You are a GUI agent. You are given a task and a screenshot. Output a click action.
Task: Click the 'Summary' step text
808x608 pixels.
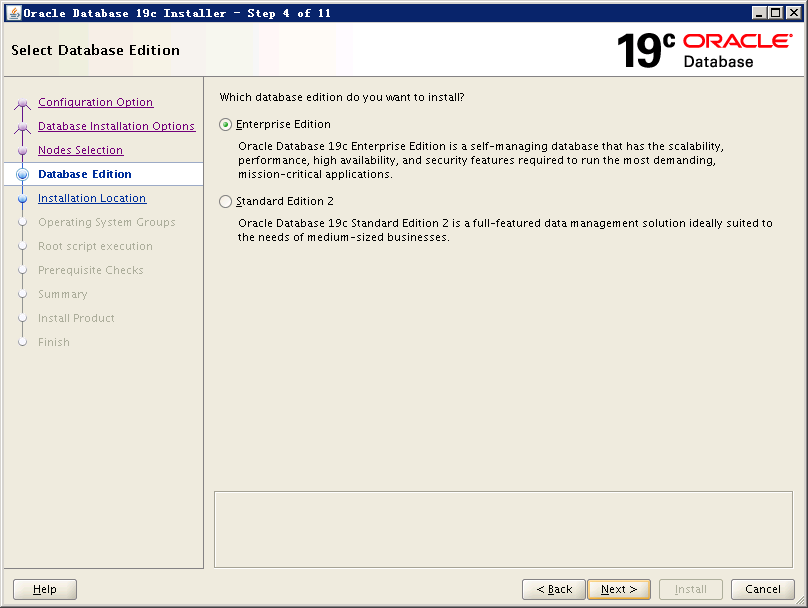63,294
